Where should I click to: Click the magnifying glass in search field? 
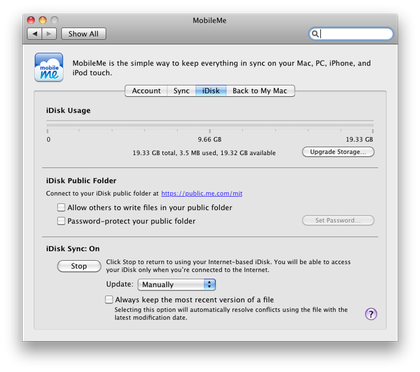tap(314, 34)
